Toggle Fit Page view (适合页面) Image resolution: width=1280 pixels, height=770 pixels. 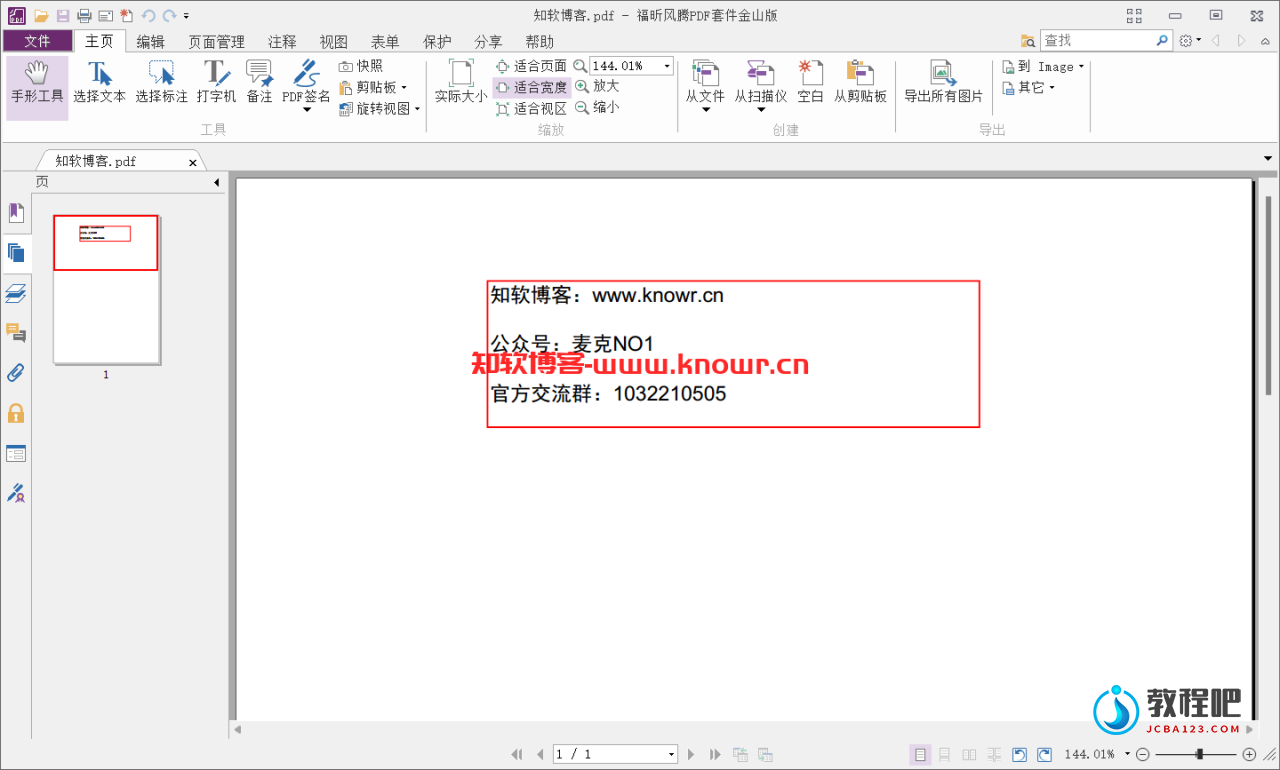click(x=531, y=66)
